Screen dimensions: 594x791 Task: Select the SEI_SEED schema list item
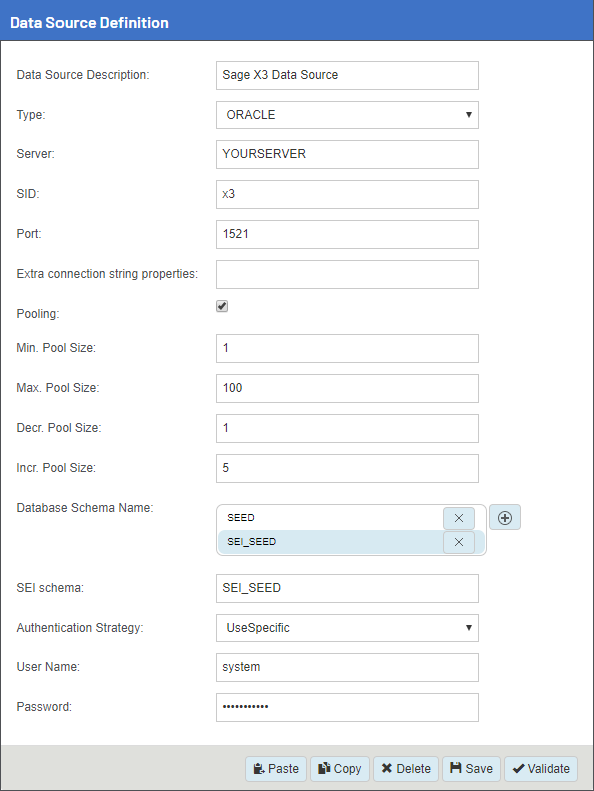pos(331,542)
